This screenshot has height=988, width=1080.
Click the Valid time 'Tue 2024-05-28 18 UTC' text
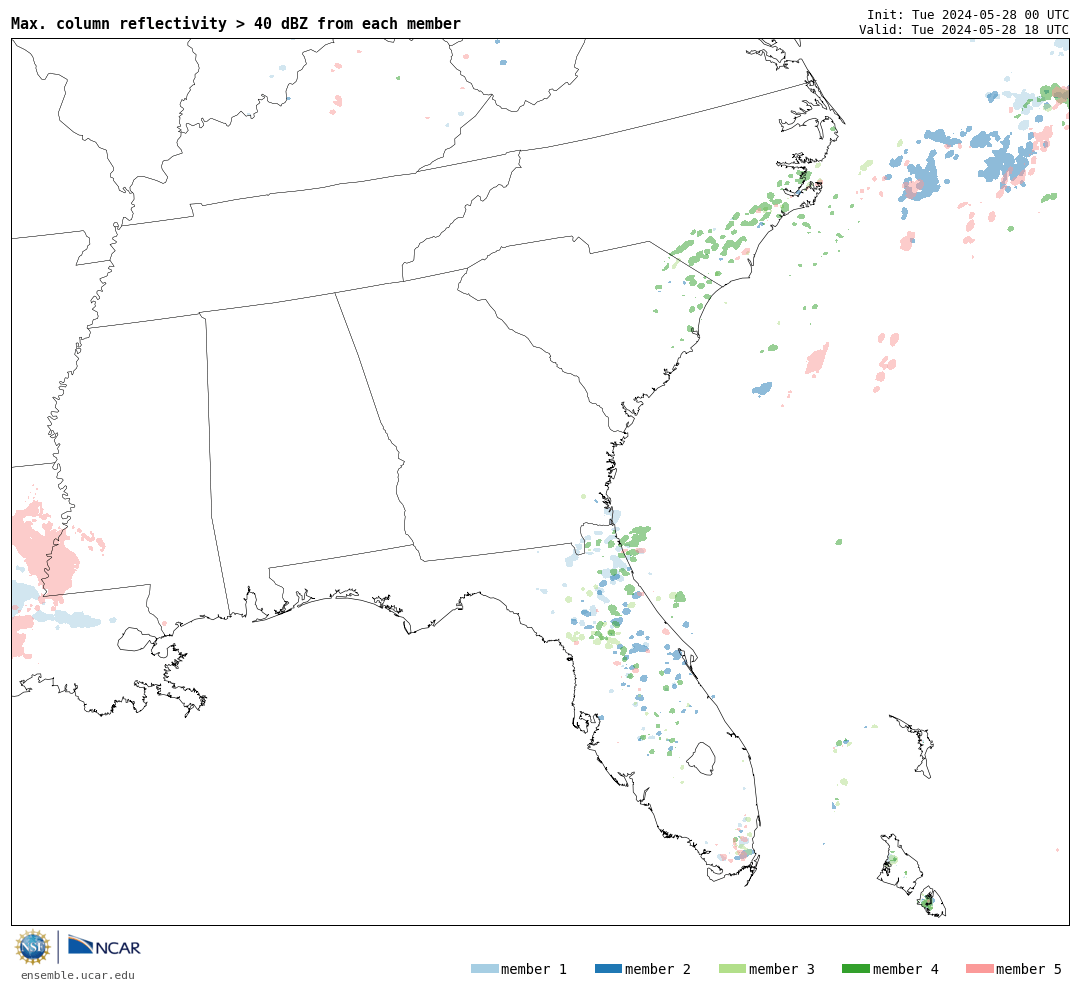point(990,30)
